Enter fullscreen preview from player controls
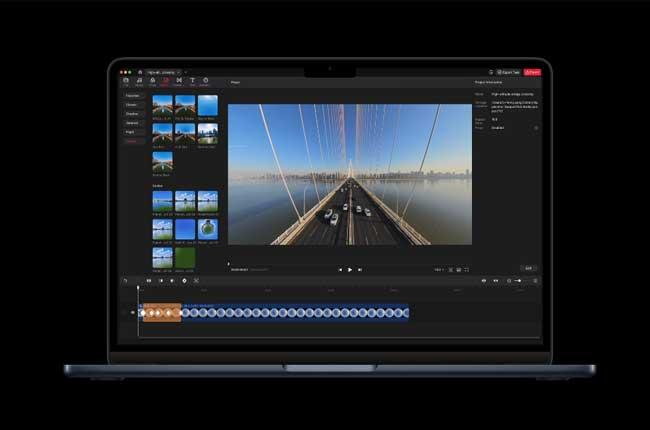This screenshot has width=650, height=430. tap(466, 269)
